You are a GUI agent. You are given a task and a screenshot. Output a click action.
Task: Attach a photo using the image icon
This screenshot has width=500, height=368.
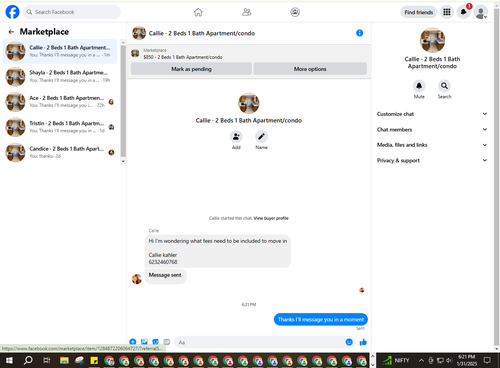click(x=144, y=342)
